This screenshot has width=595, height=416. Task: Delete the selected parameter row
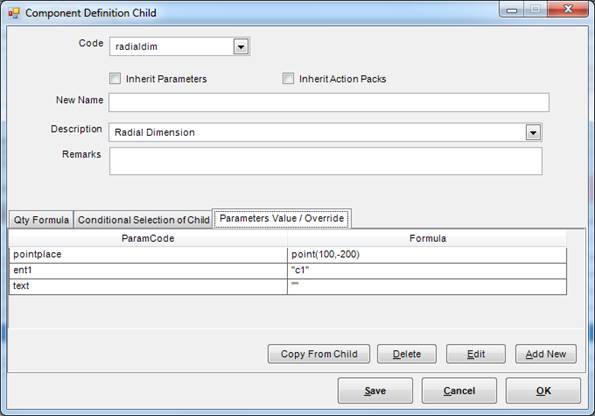[407, 354]
